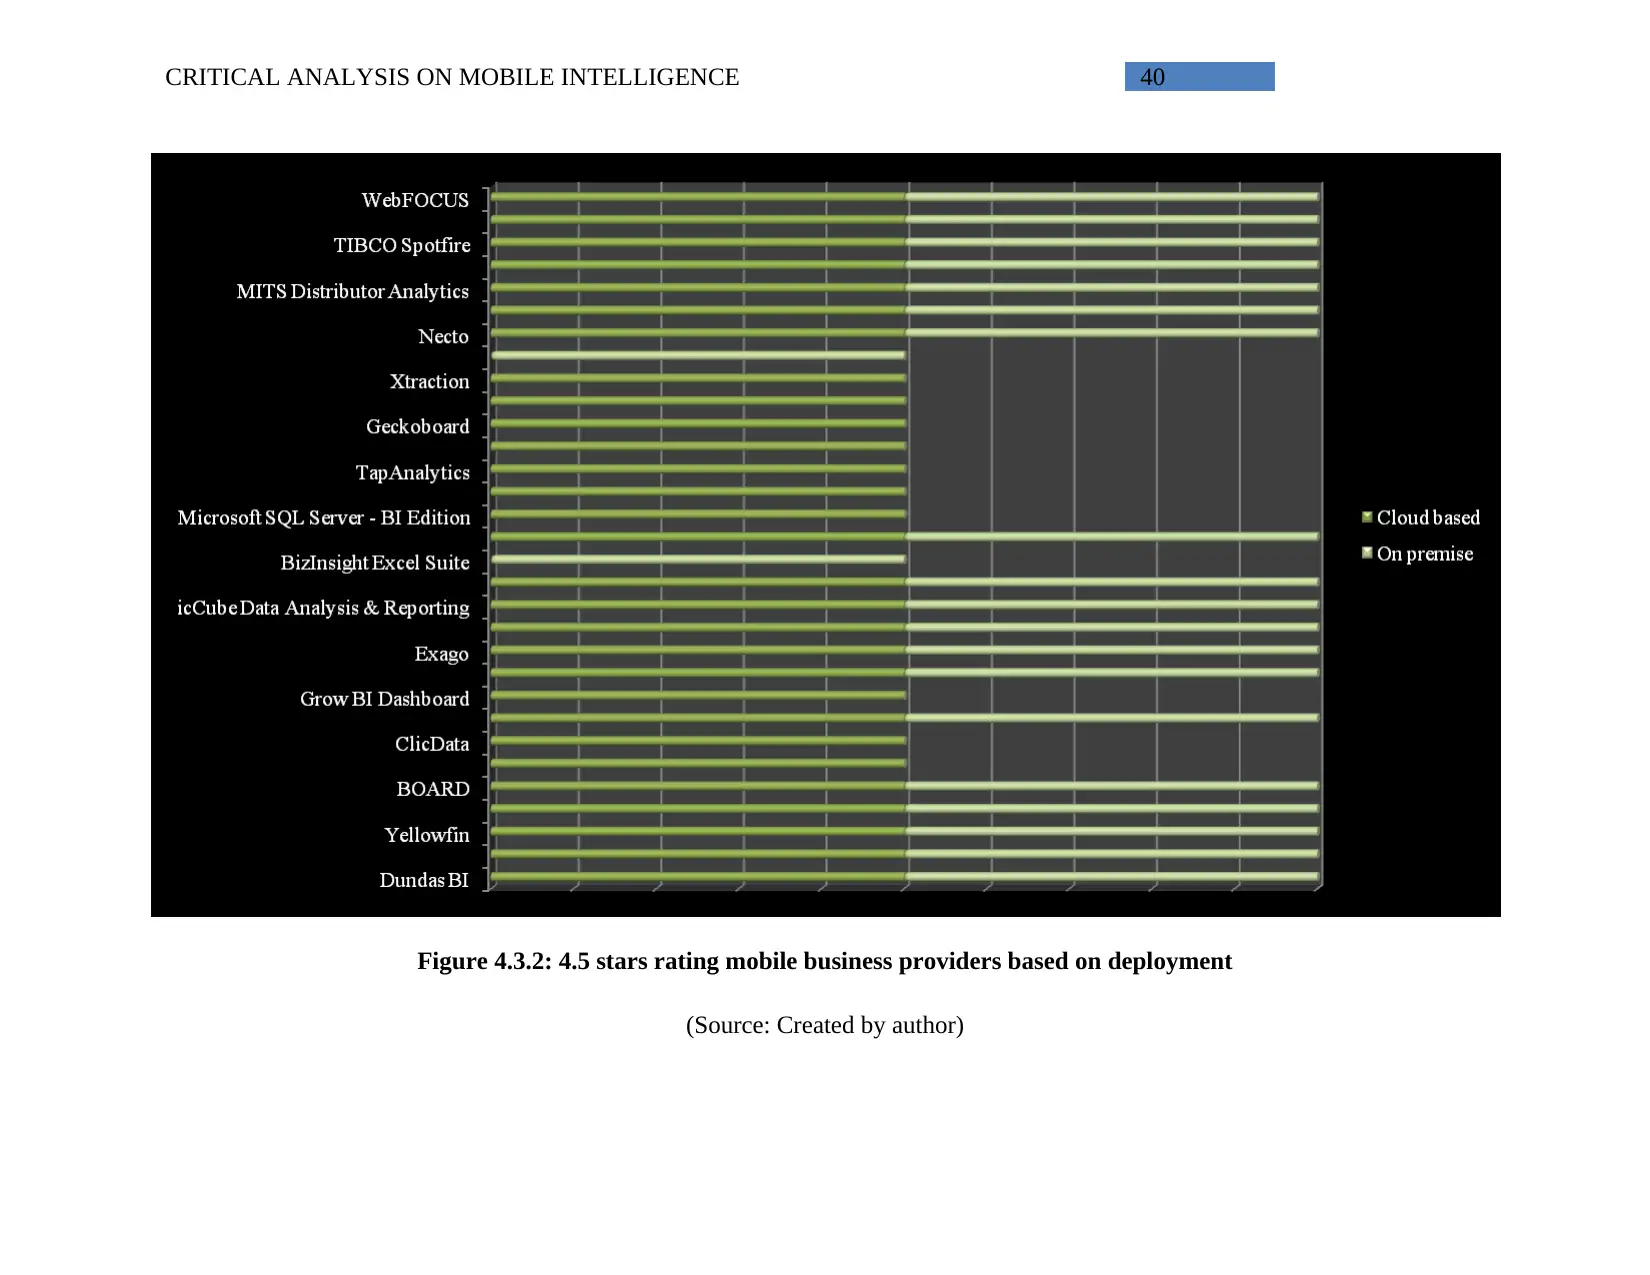1650x1275 pixels.
Task: Click the Grow BI Dashboard label
Action: (x=385, y=698)
